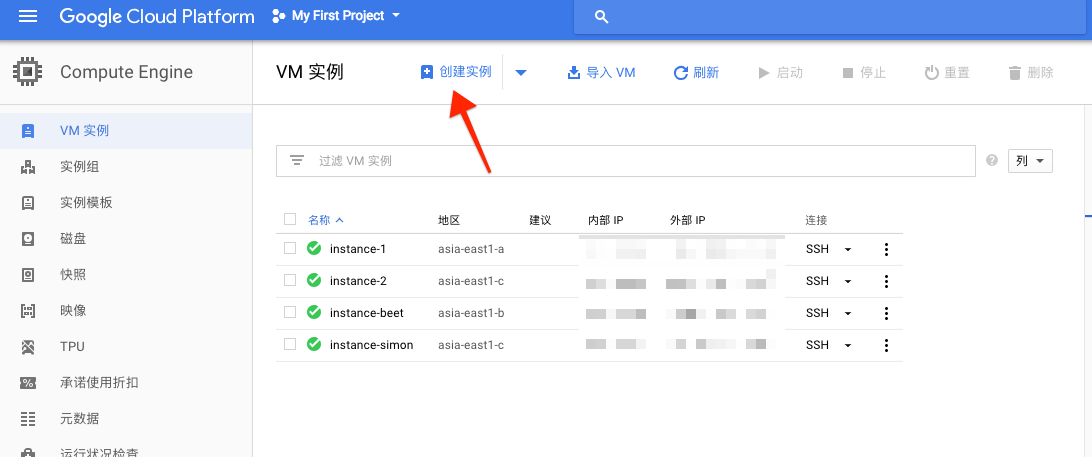Screen dimensions: 1092x457
Task: Click the top search bar
Action: tap(832, 17)
